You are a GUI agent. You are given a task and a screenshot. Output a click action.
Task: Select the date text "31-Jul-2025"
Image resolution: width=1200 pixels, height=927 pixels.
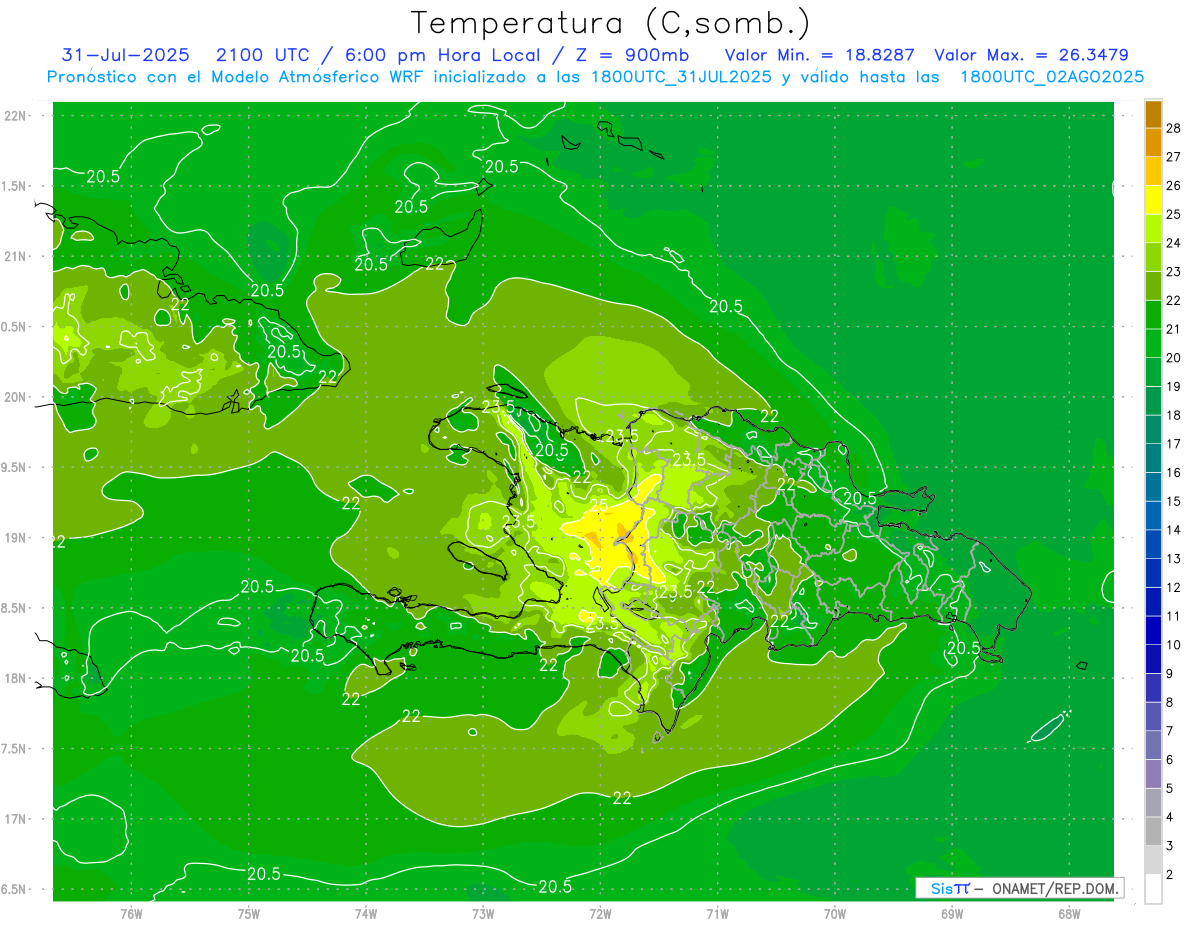pyautogui.click(x=125, y=55)
